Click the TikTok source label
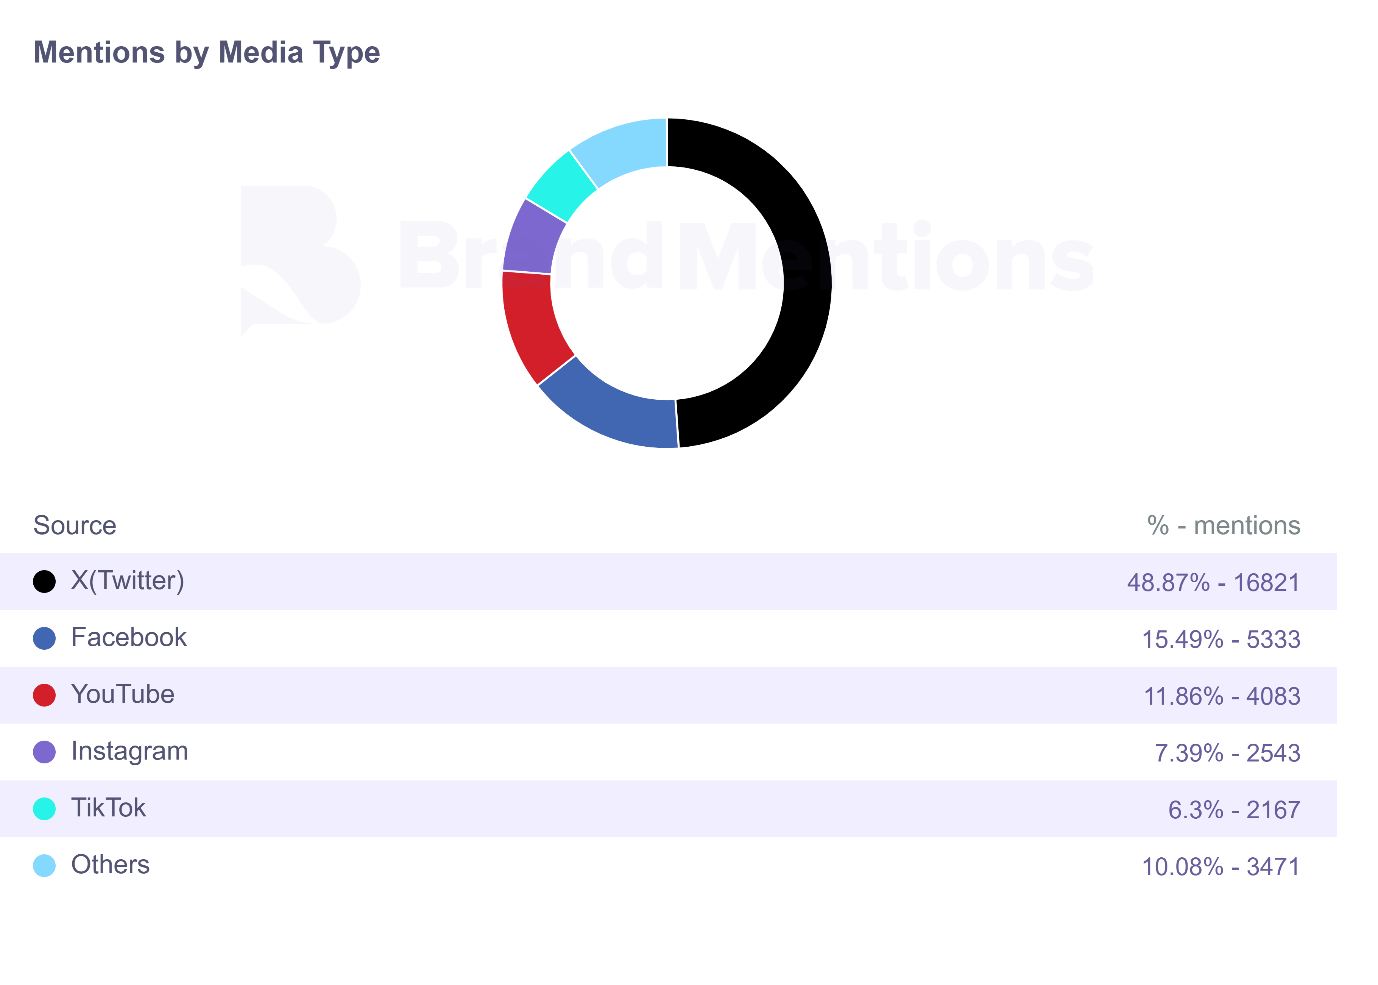 [108, 809]
